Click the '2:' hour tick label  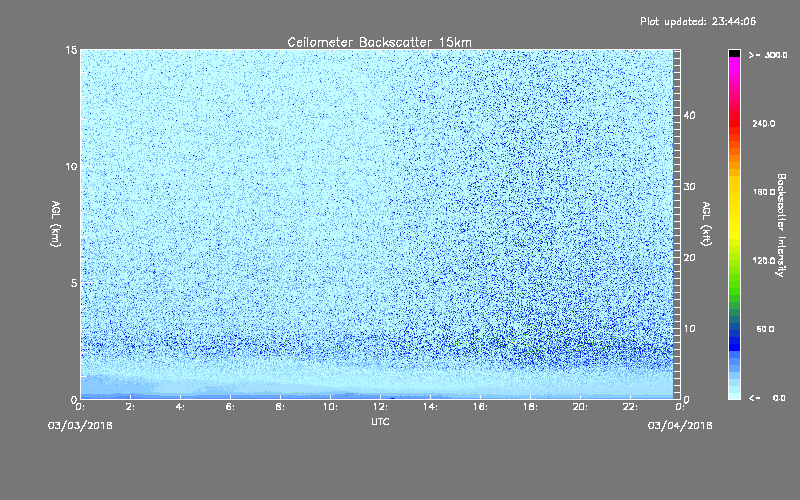[130, 407]
